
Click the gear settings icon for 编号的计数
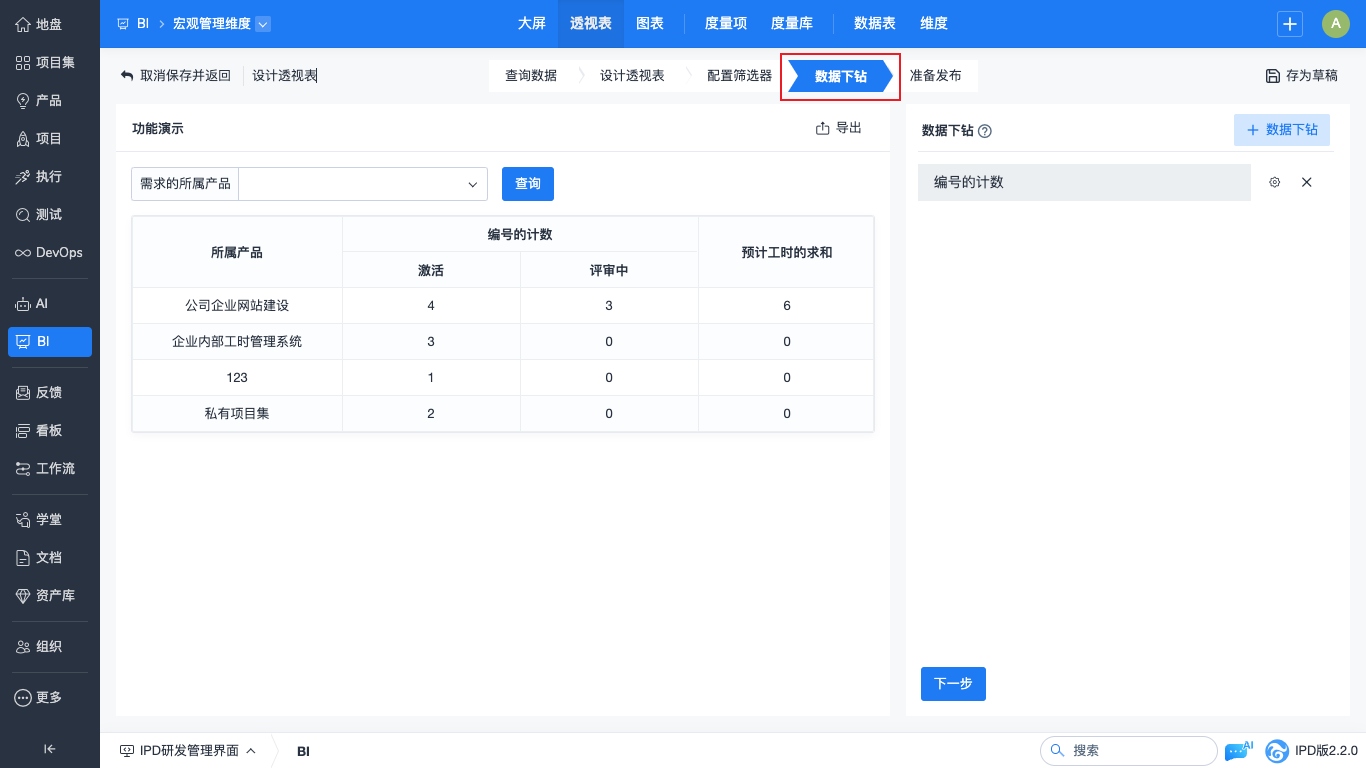1274,183
